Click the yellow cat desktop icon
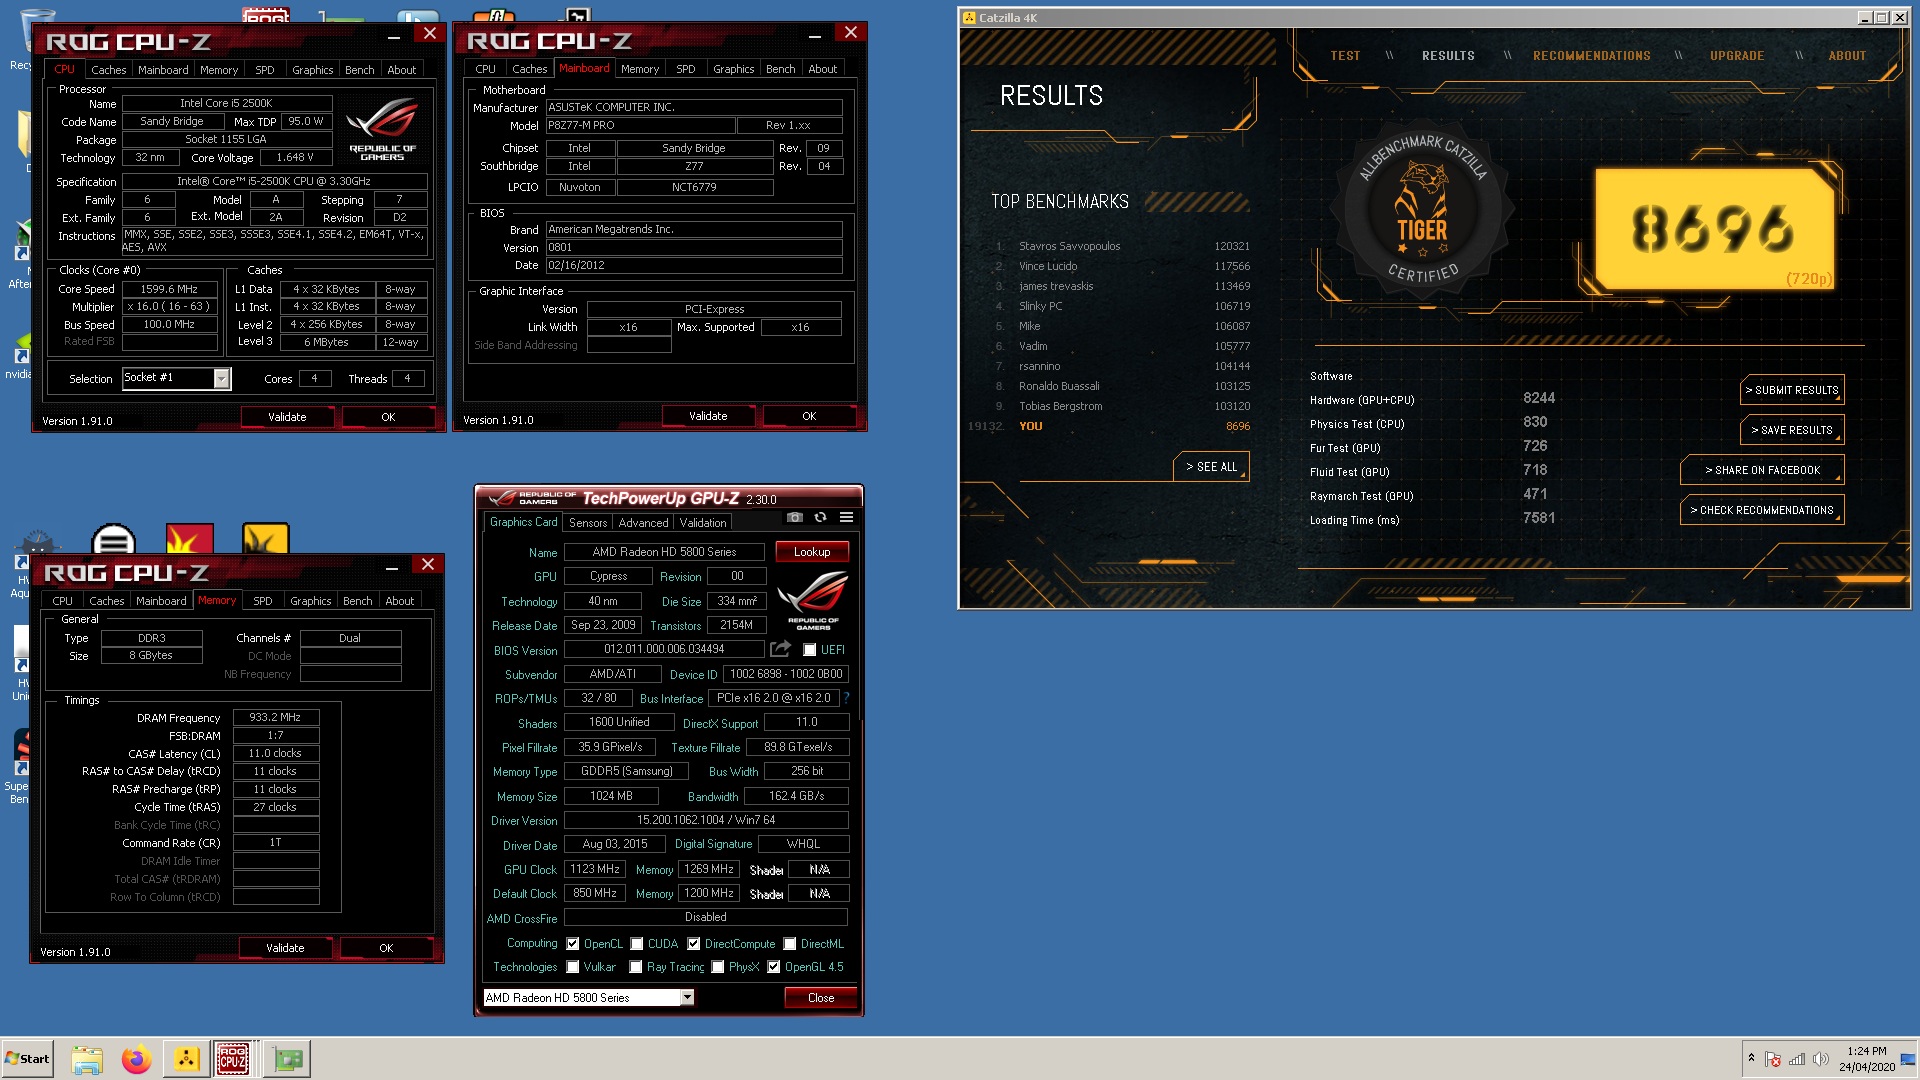1920x1080 pixels. click(265, 538)
